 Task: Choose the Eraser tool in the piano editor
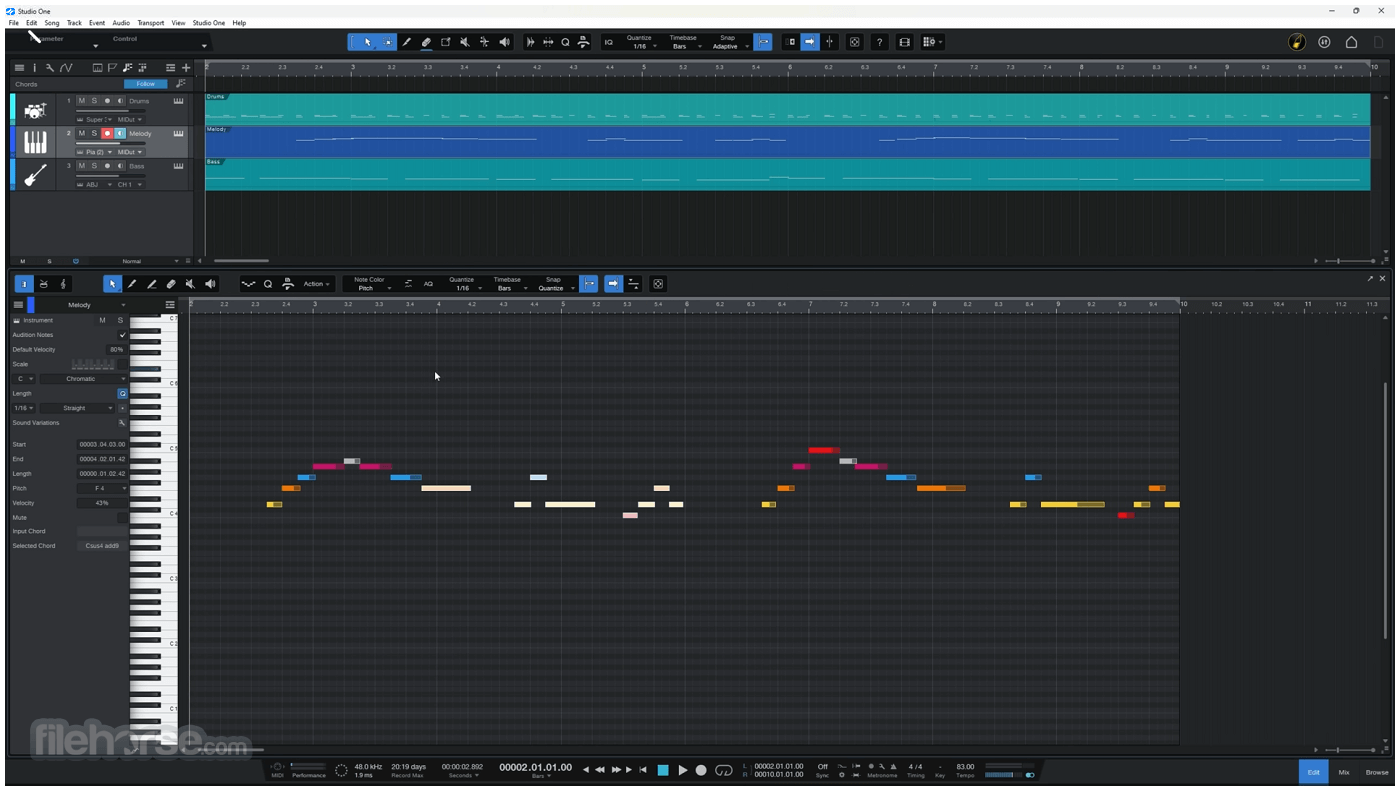click(x=171, y=284)
